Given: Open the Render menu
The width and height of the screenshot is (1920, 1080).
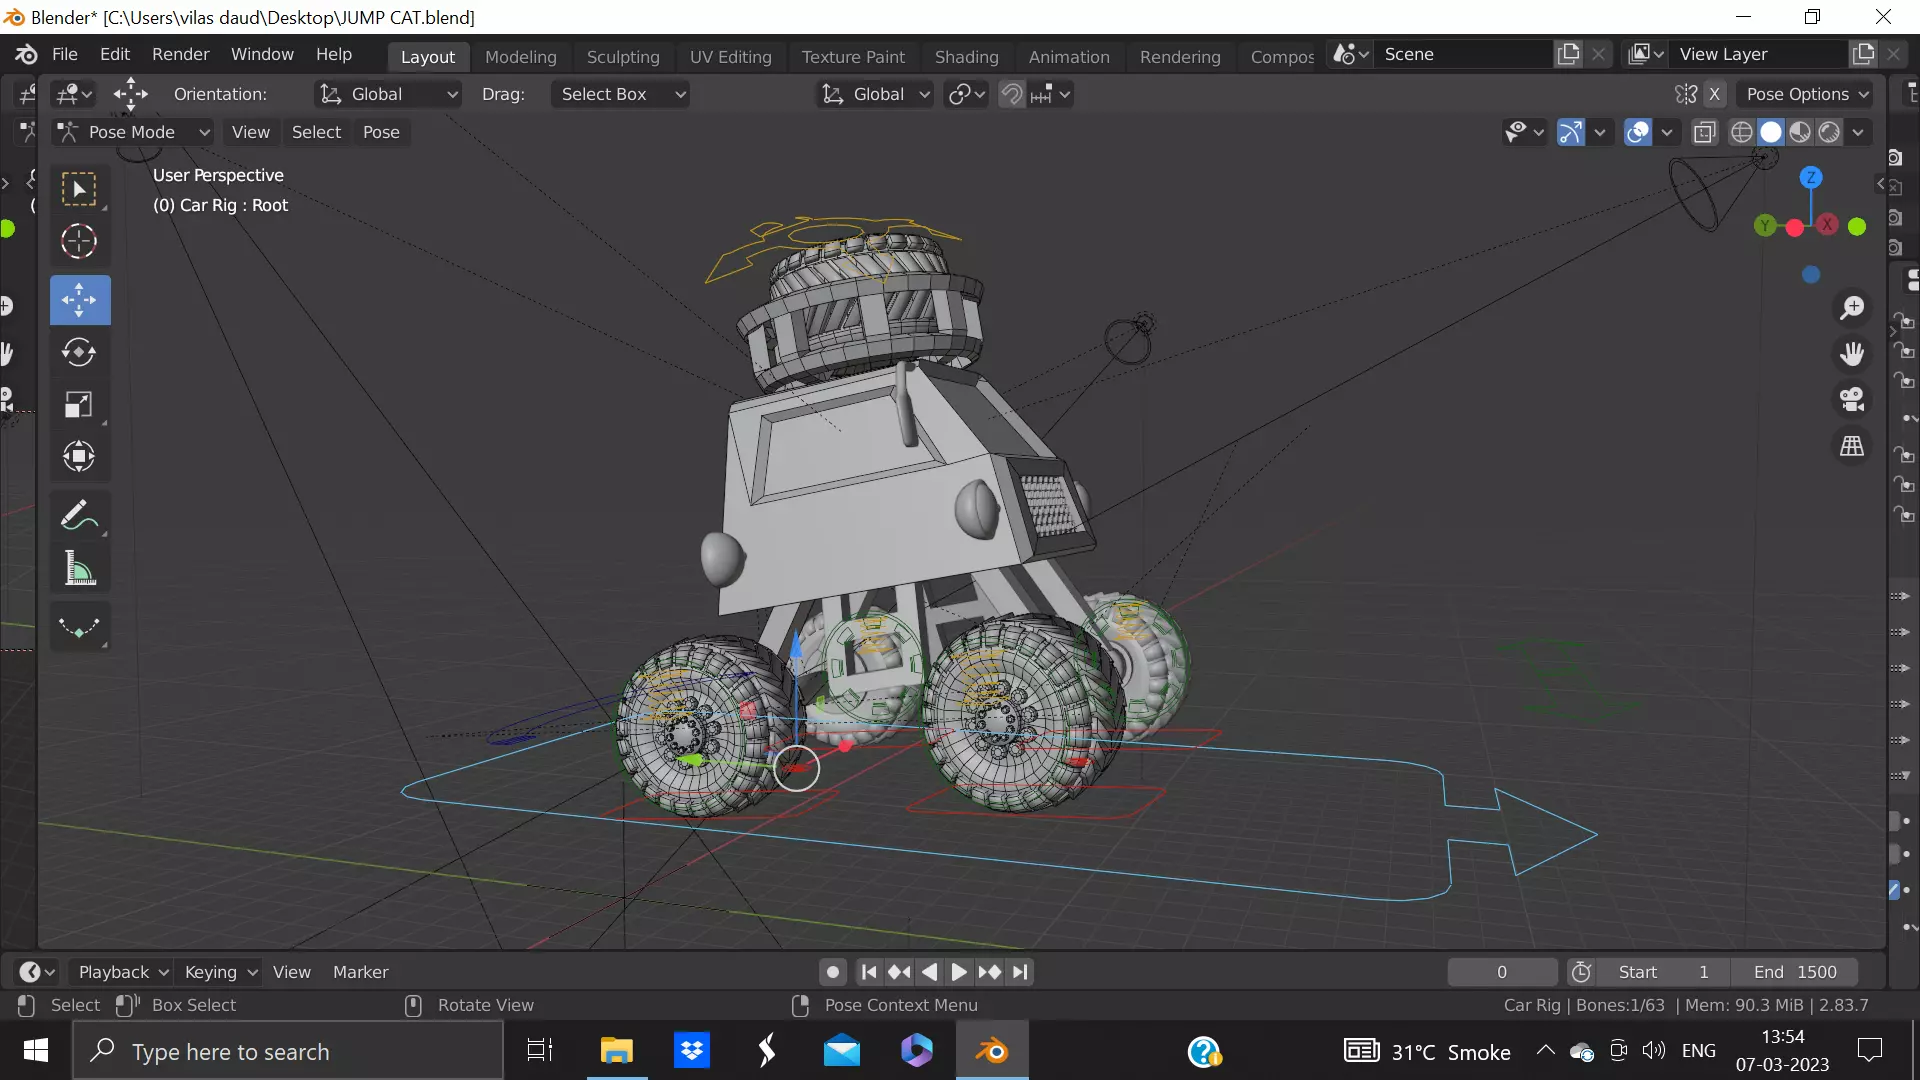Looking at the screenshot, I should click(x=180, y=54).
